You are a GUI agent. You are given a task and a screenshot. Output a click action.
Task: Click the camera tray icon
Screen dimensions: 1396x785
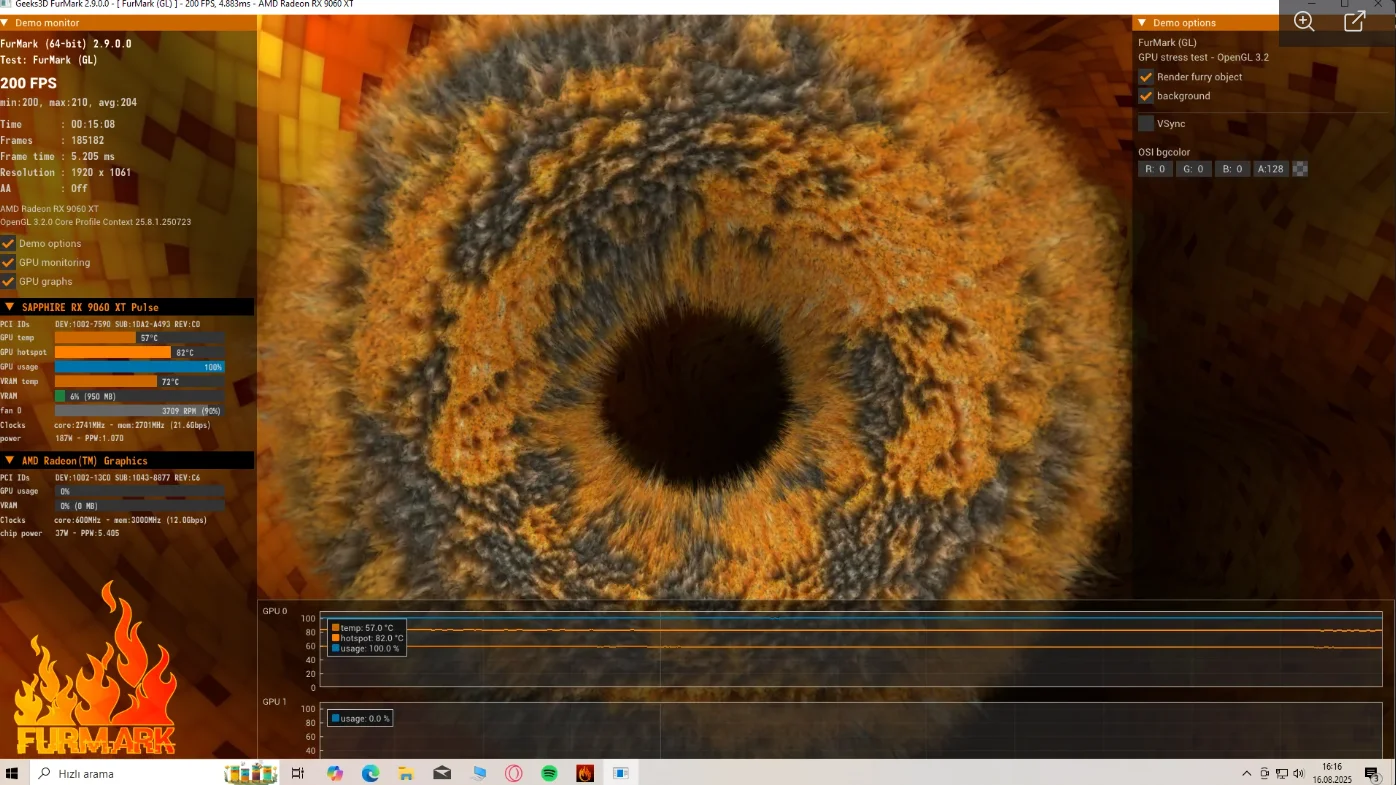[1264, 773]
